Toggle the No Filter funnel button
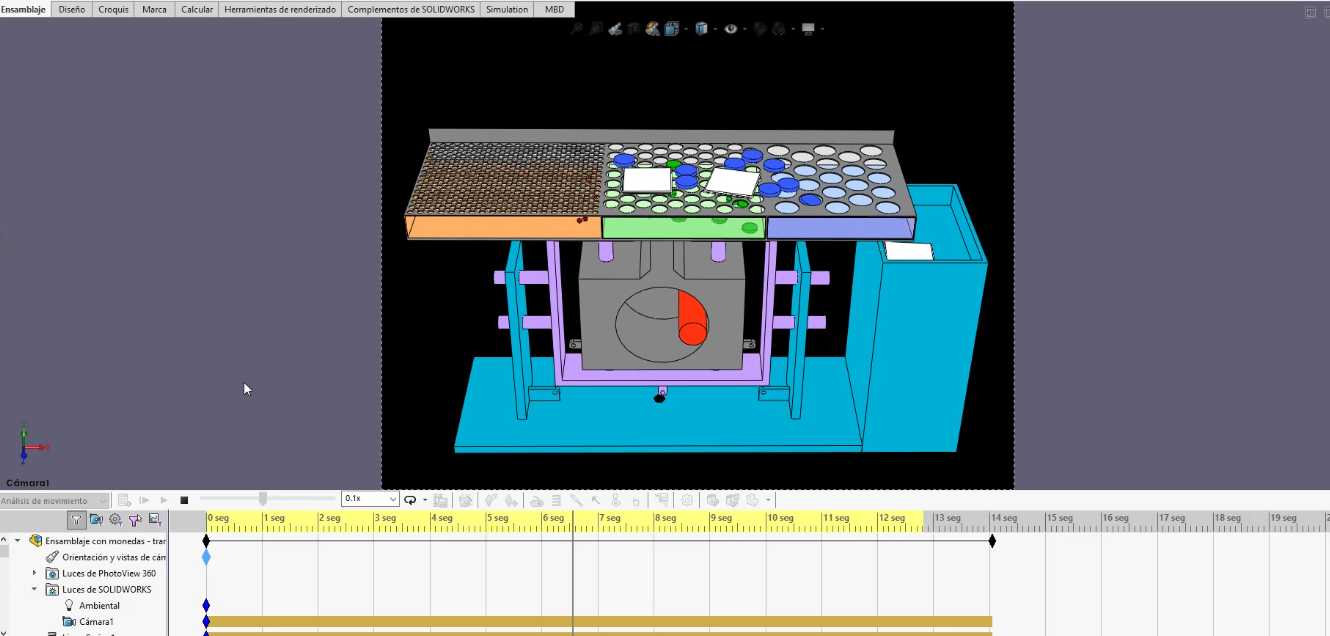The height and width of the screenshot is (636, 1330). [x=77, y=519]
